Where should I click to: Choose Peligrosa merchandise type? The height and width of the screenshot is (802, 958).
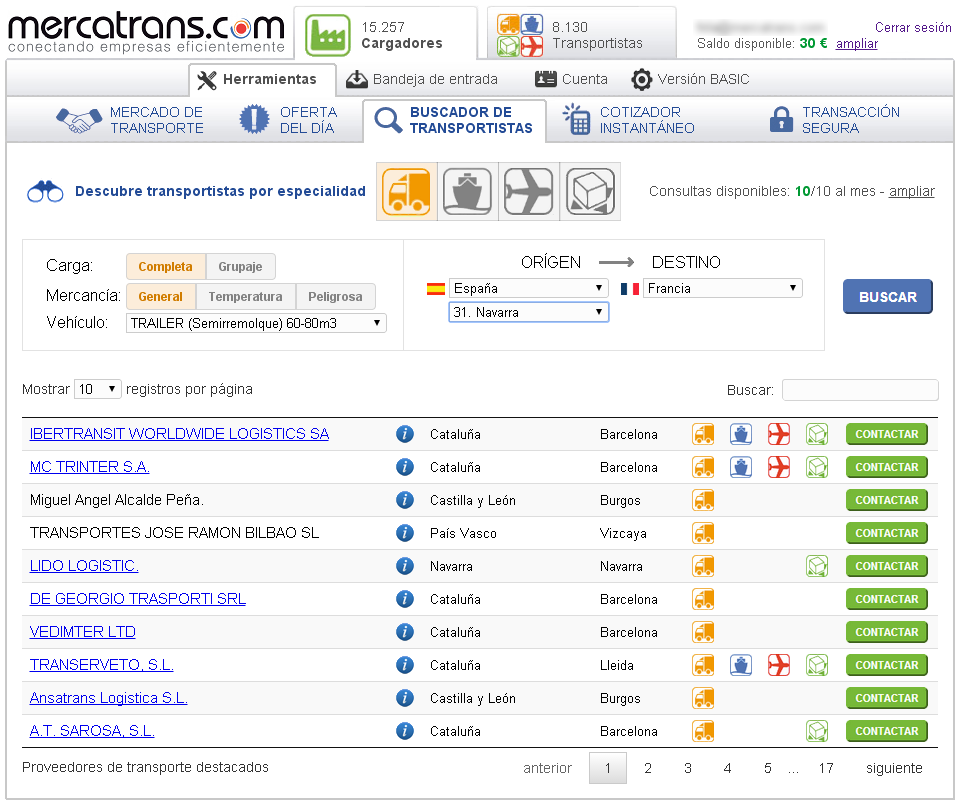tap(335, 296)
